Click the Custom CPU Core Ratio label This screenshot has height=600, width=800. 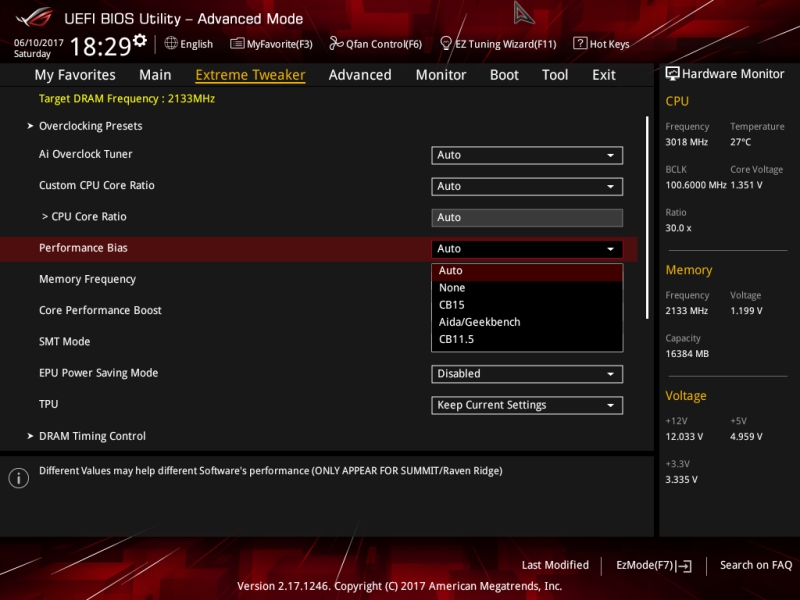(96, 185)
